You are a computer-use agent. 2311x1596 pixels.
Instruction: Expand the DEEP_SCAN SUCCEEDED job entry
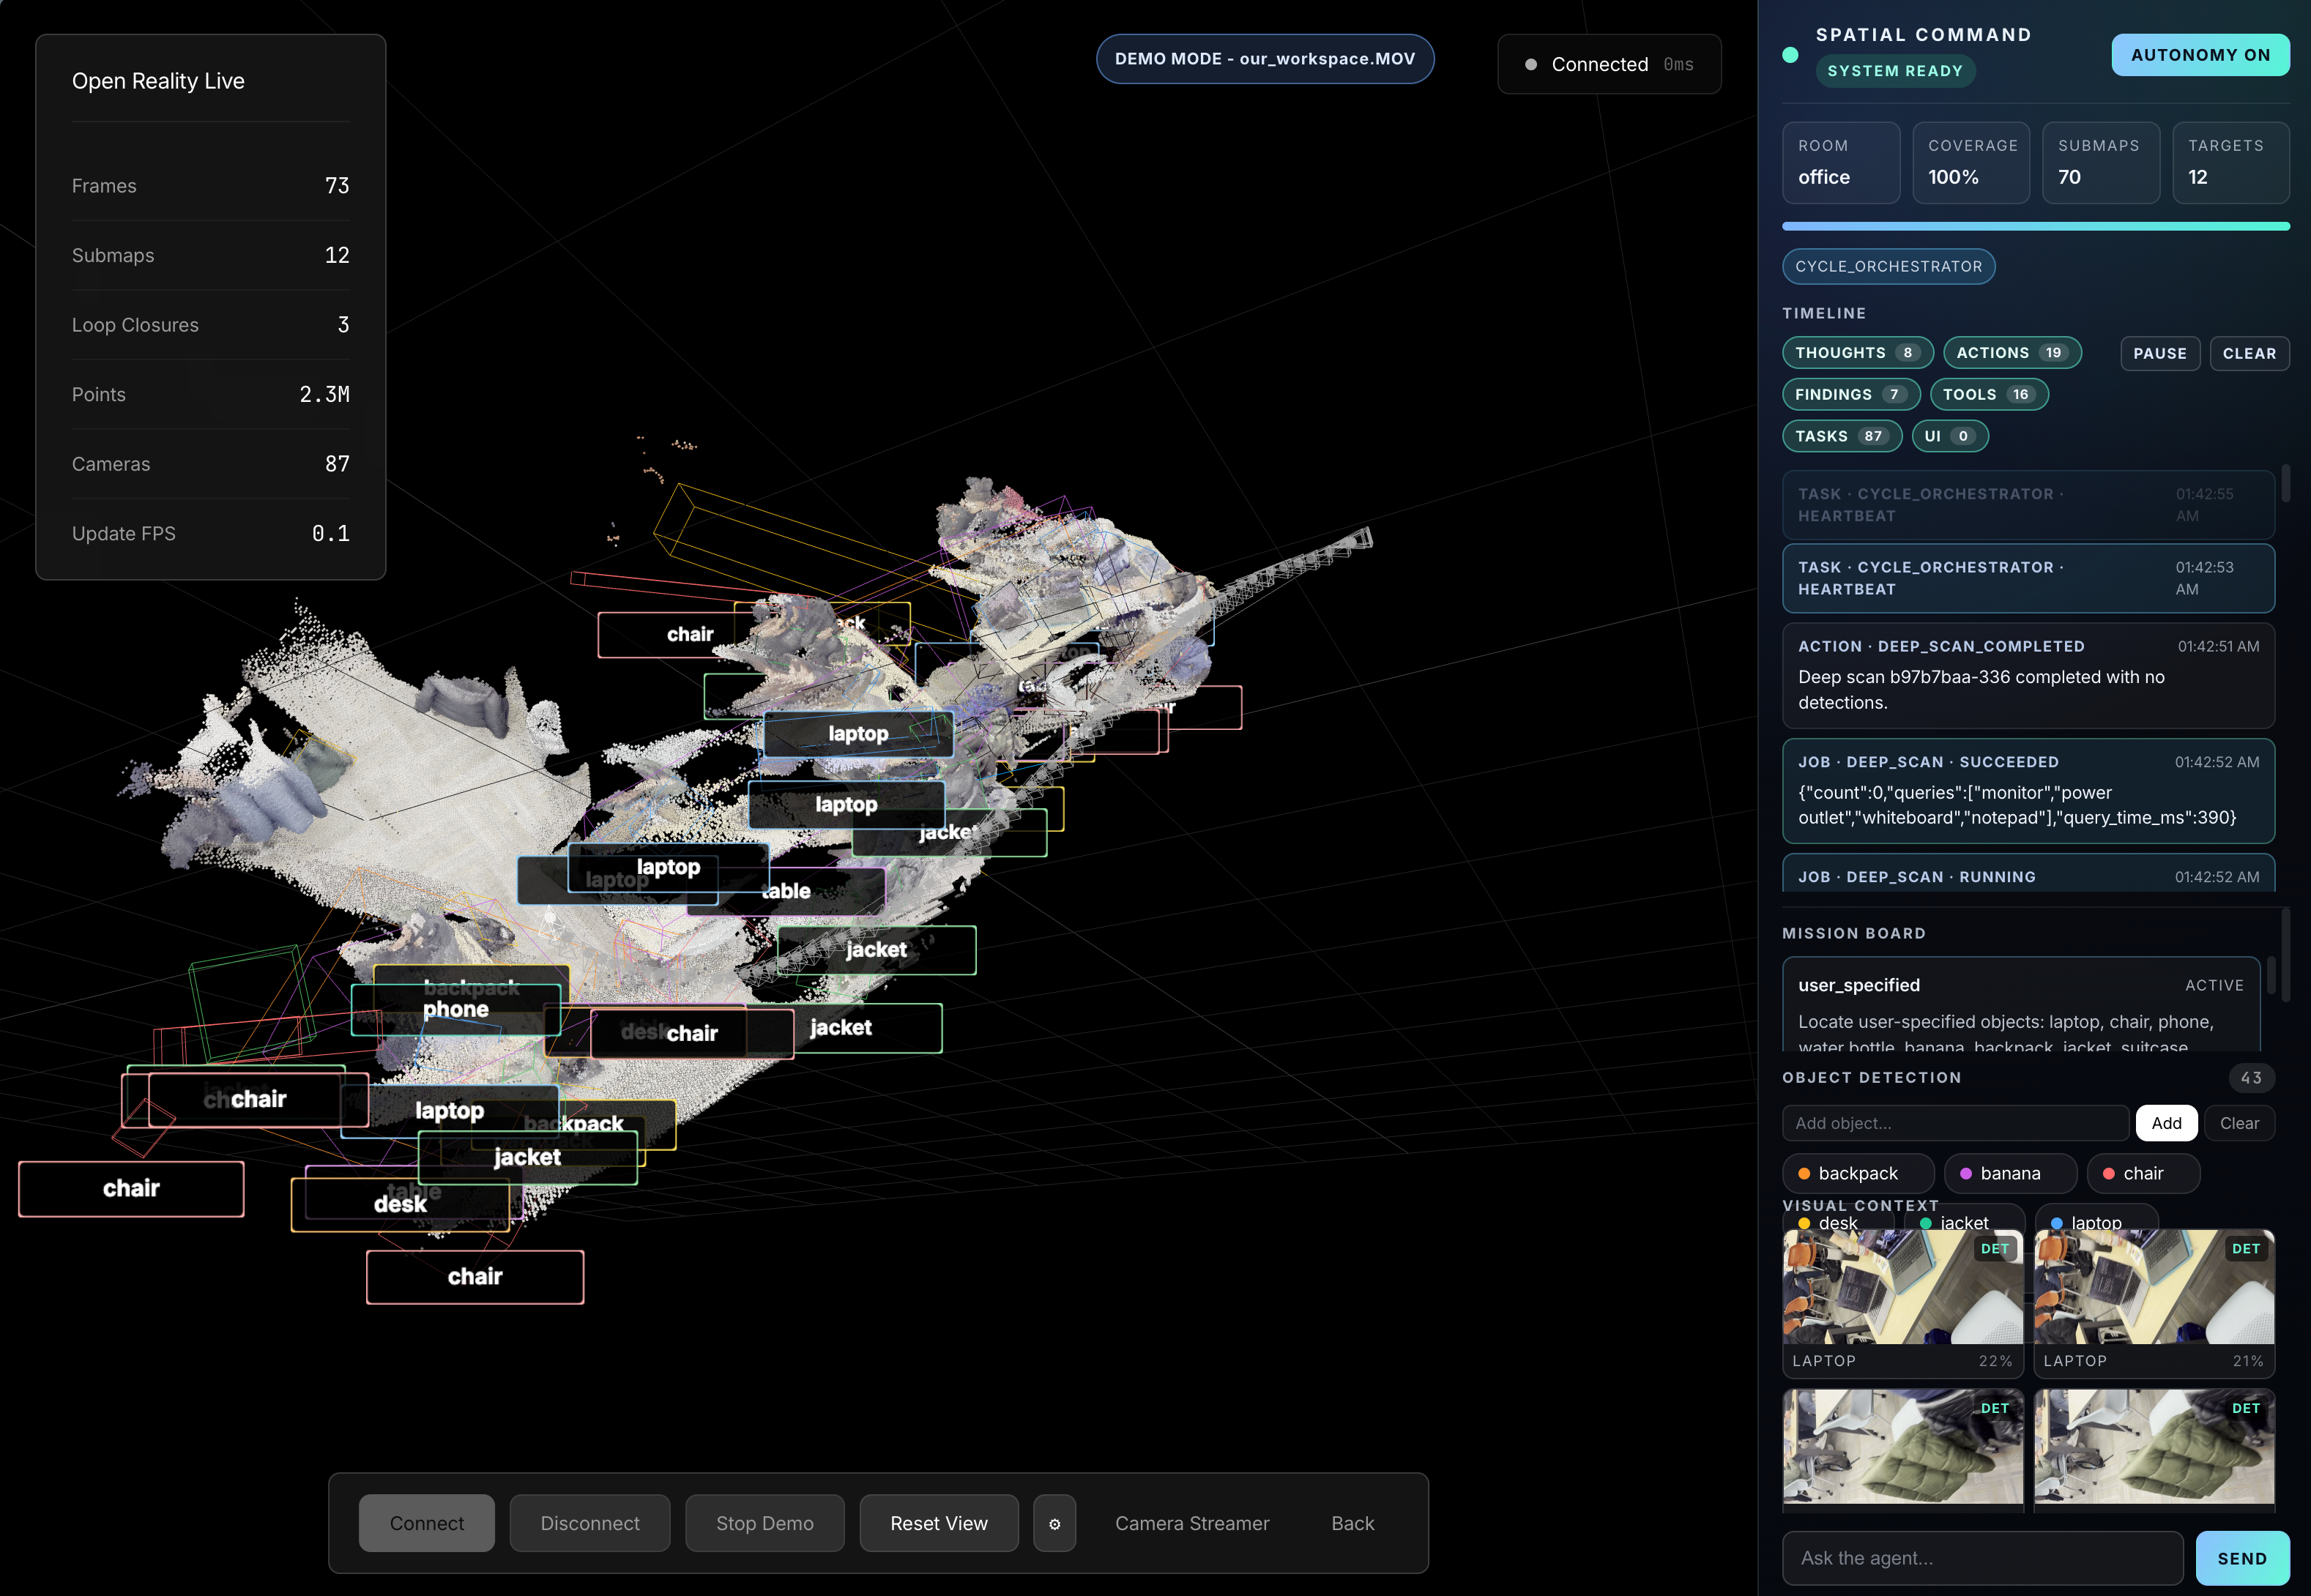pos(2027,791)
